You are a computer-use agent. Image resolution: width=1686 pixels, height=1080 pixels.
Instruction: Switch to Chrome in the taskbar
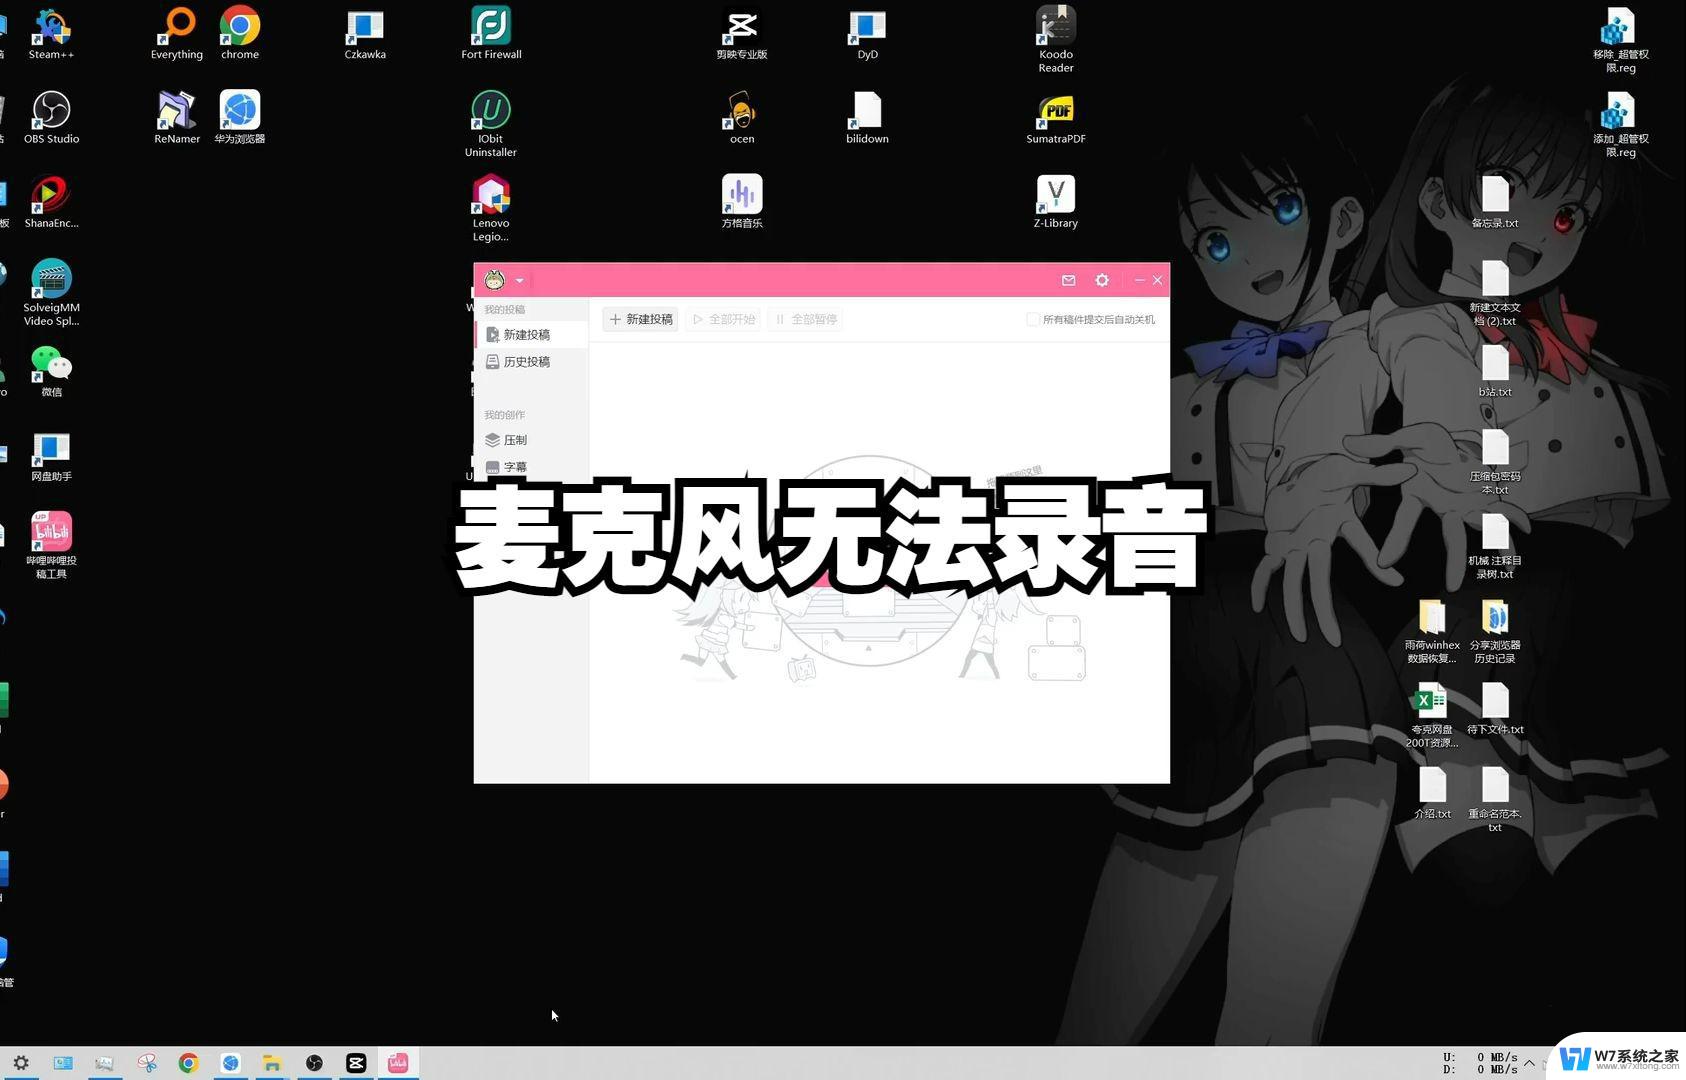click(189, 1063)
